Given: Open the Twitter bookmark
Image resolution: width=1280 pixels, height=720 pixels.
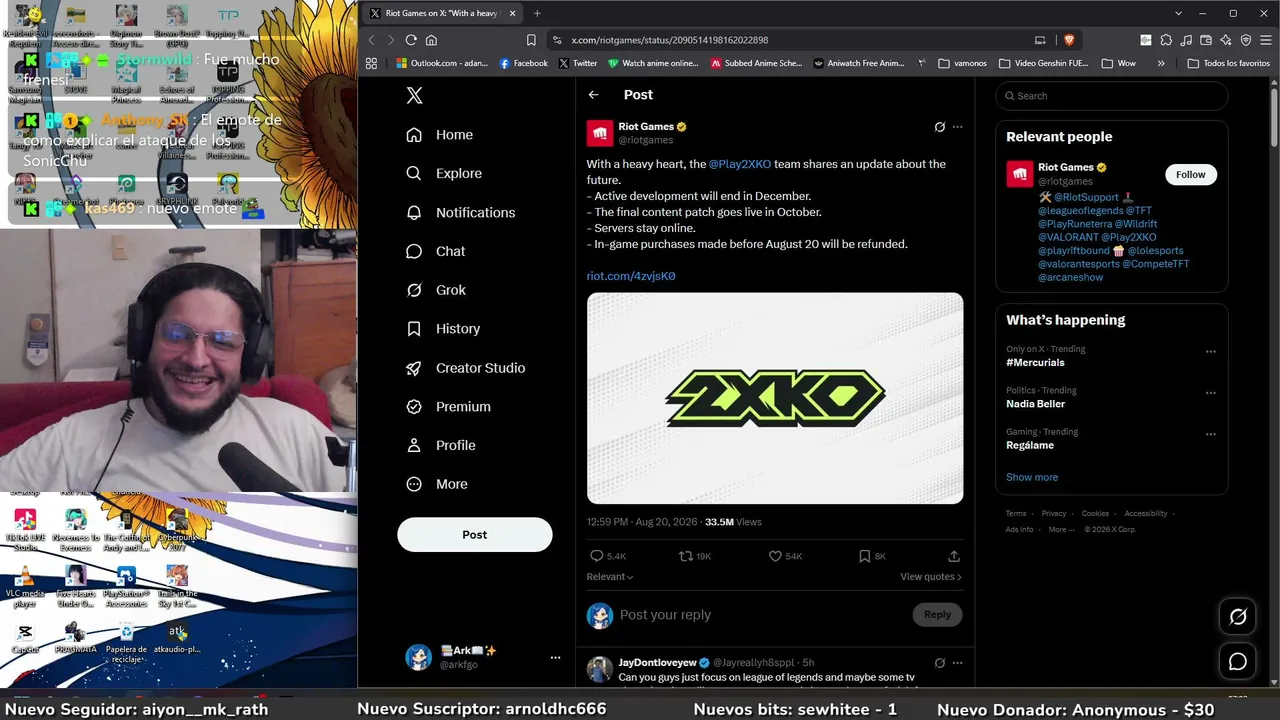Looking at the screenshot, I should tap(578, 63).
